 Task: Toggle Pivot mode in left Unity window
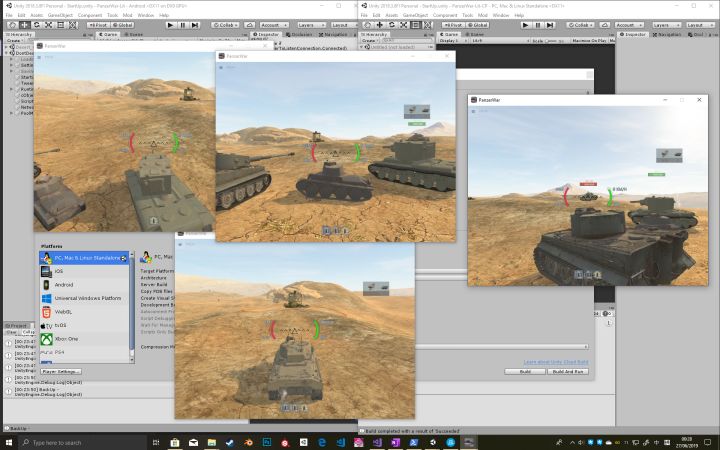[x=98, y=25]
